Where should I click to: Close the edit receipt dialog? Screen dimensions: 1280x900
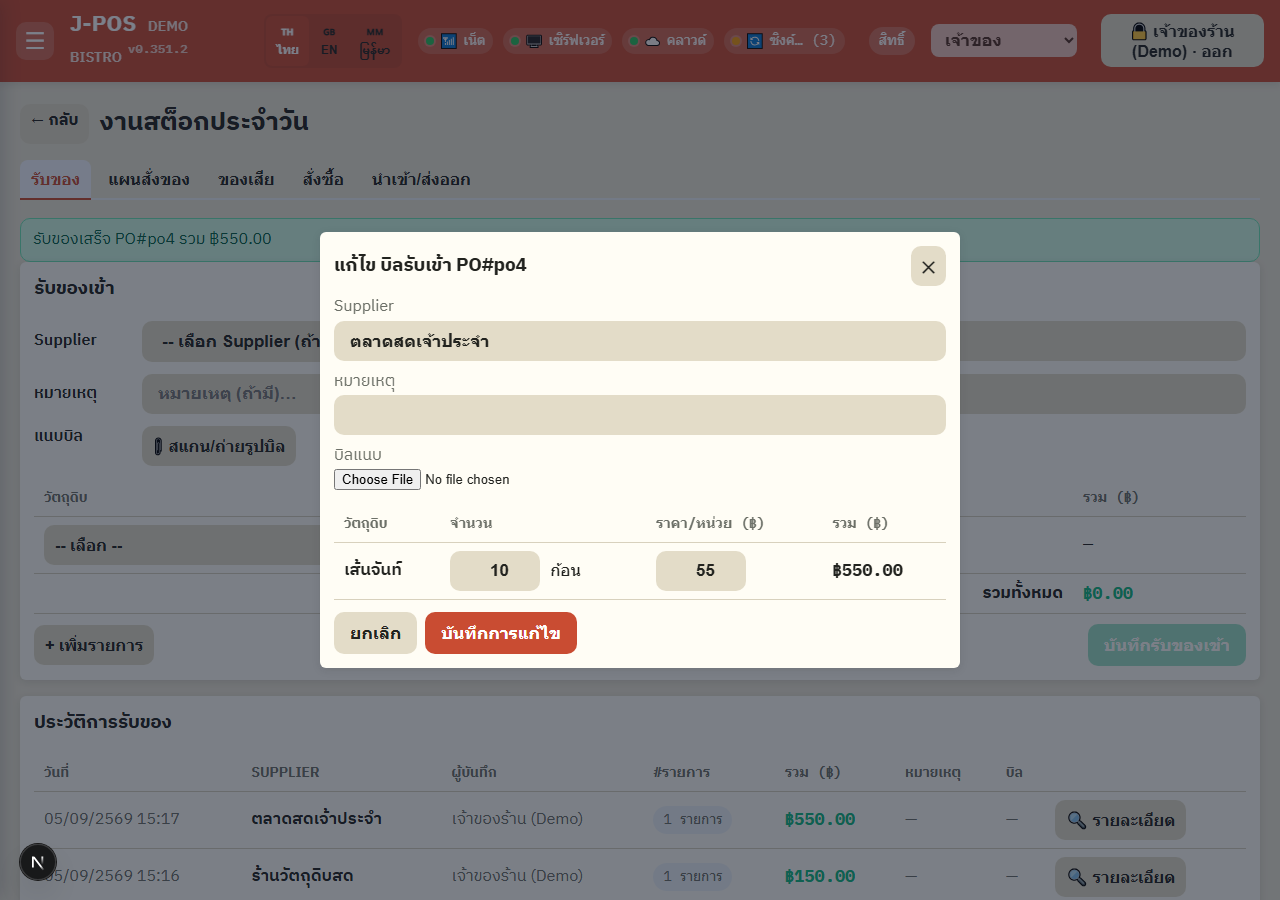click(928, 266)
